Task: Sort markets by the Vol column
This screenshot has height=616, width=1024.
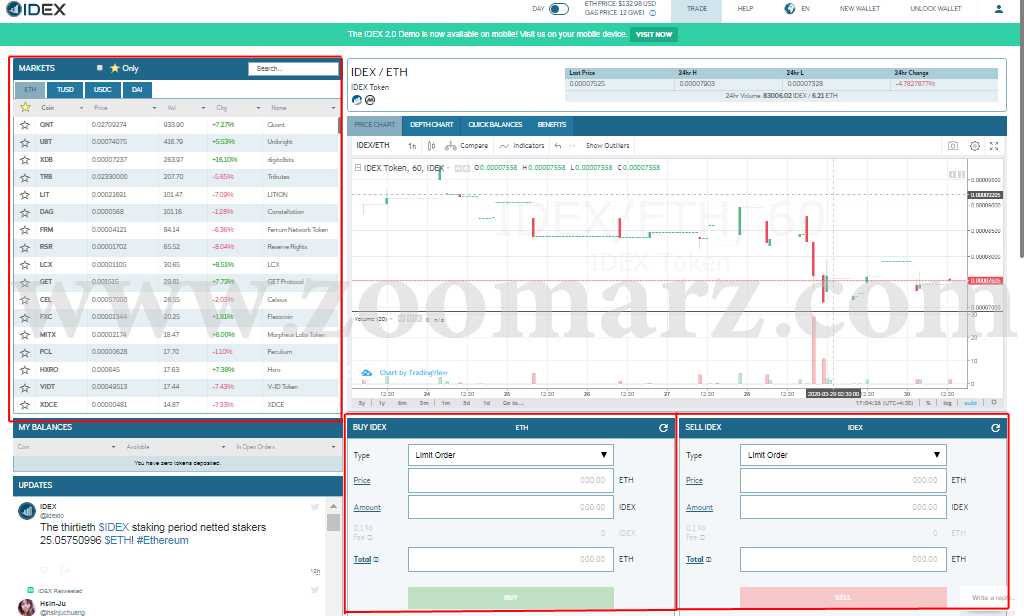Action: [x=186, y=108]
